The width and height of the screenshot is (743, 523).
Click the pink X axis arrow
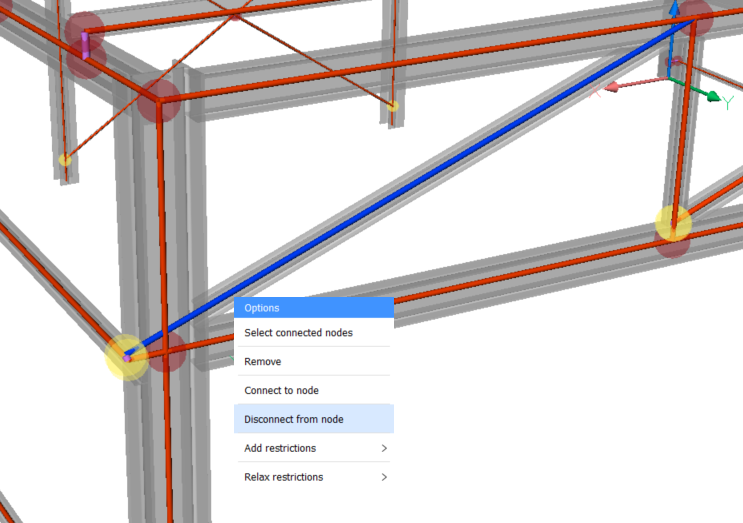(x=615, y=88)
